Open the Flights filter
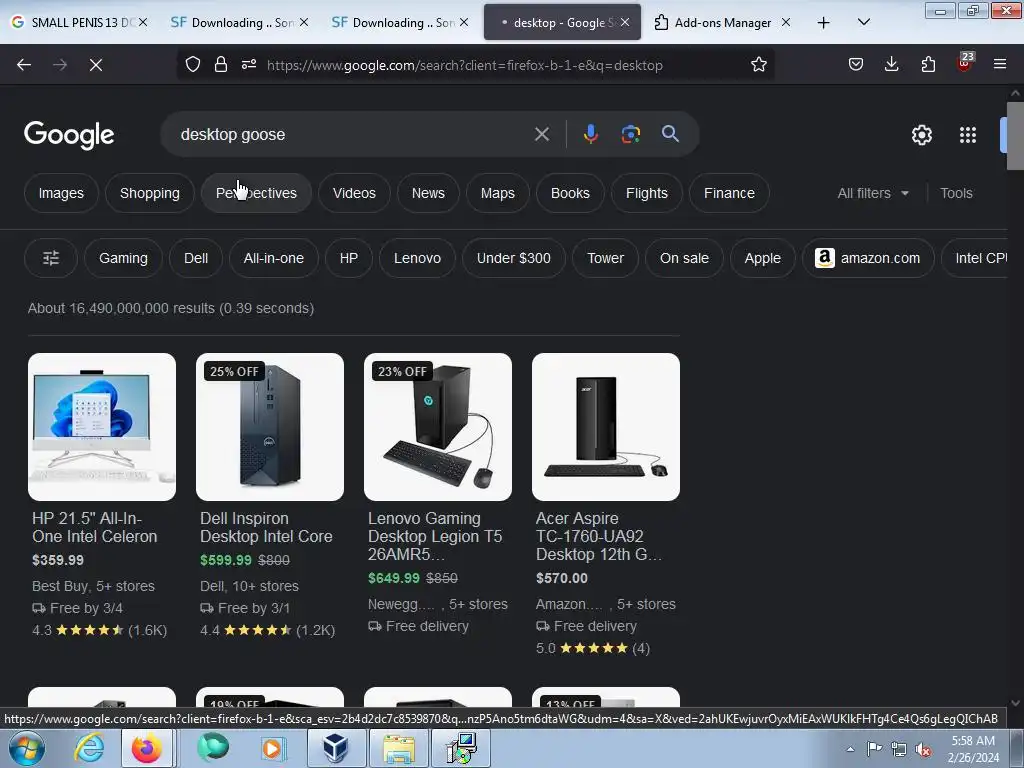 pyautogui.click(x=647, y=193)
